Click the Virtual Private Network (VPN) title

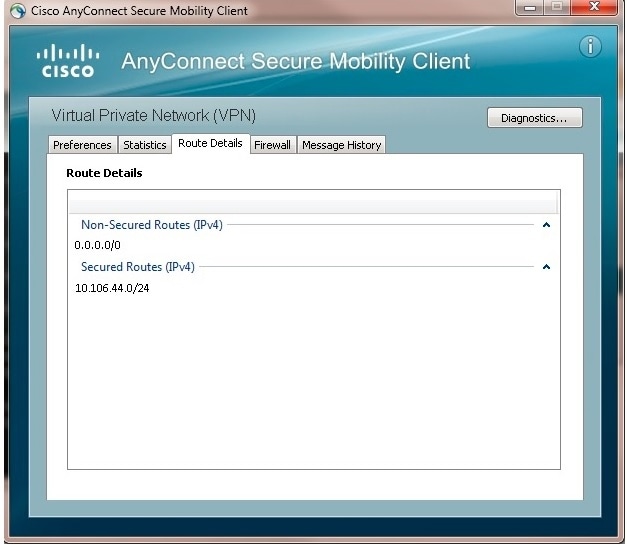(x=154, y=116)
